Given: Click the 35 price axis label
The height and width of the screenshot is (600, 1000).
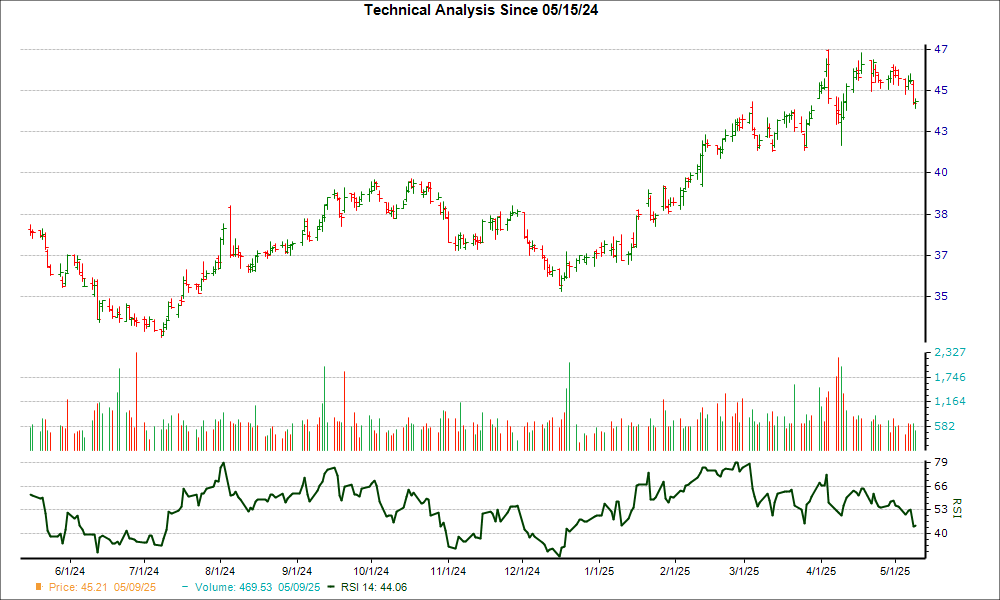Looking at the screenshot, I should point(941,296).
